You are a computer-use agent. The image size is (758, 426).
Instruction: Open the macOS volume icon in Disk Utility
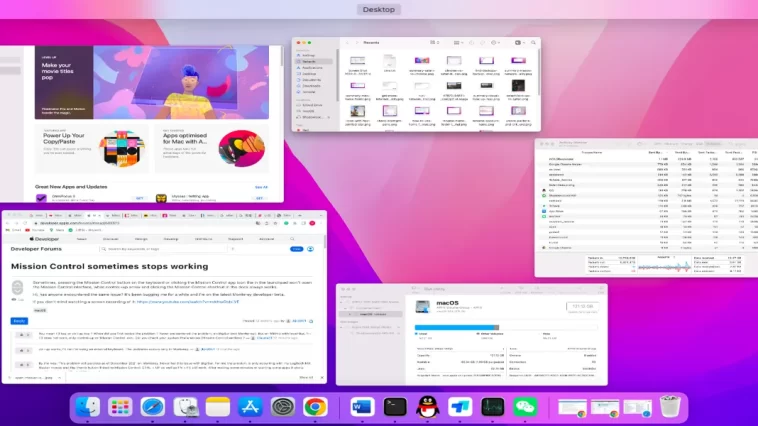tap(423, 307)
